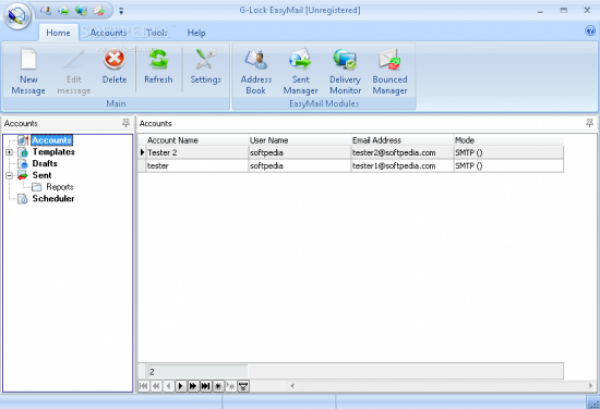The width and height of the screenshot is (600, 409).
Task: Click the horizontal scrollbar left arrow
Action: click(x=292, y=386)
